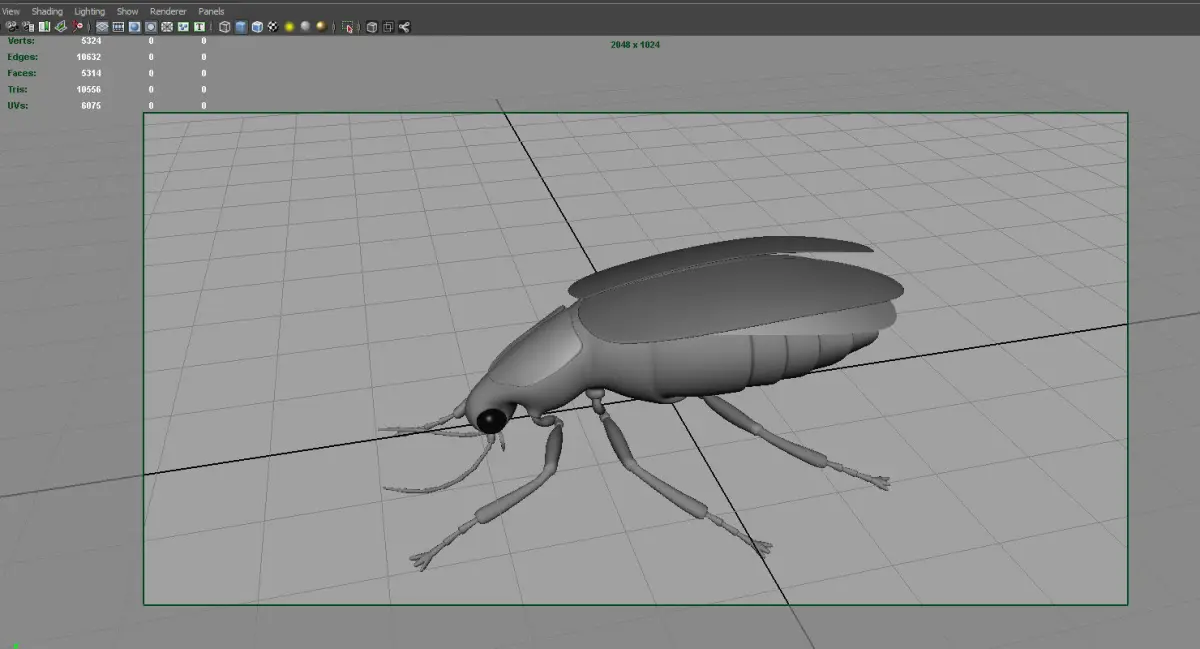The width and height of the screenshot is (1200, 649).
Task: Click the yellow Use All Lights icon
Action: 289,27
